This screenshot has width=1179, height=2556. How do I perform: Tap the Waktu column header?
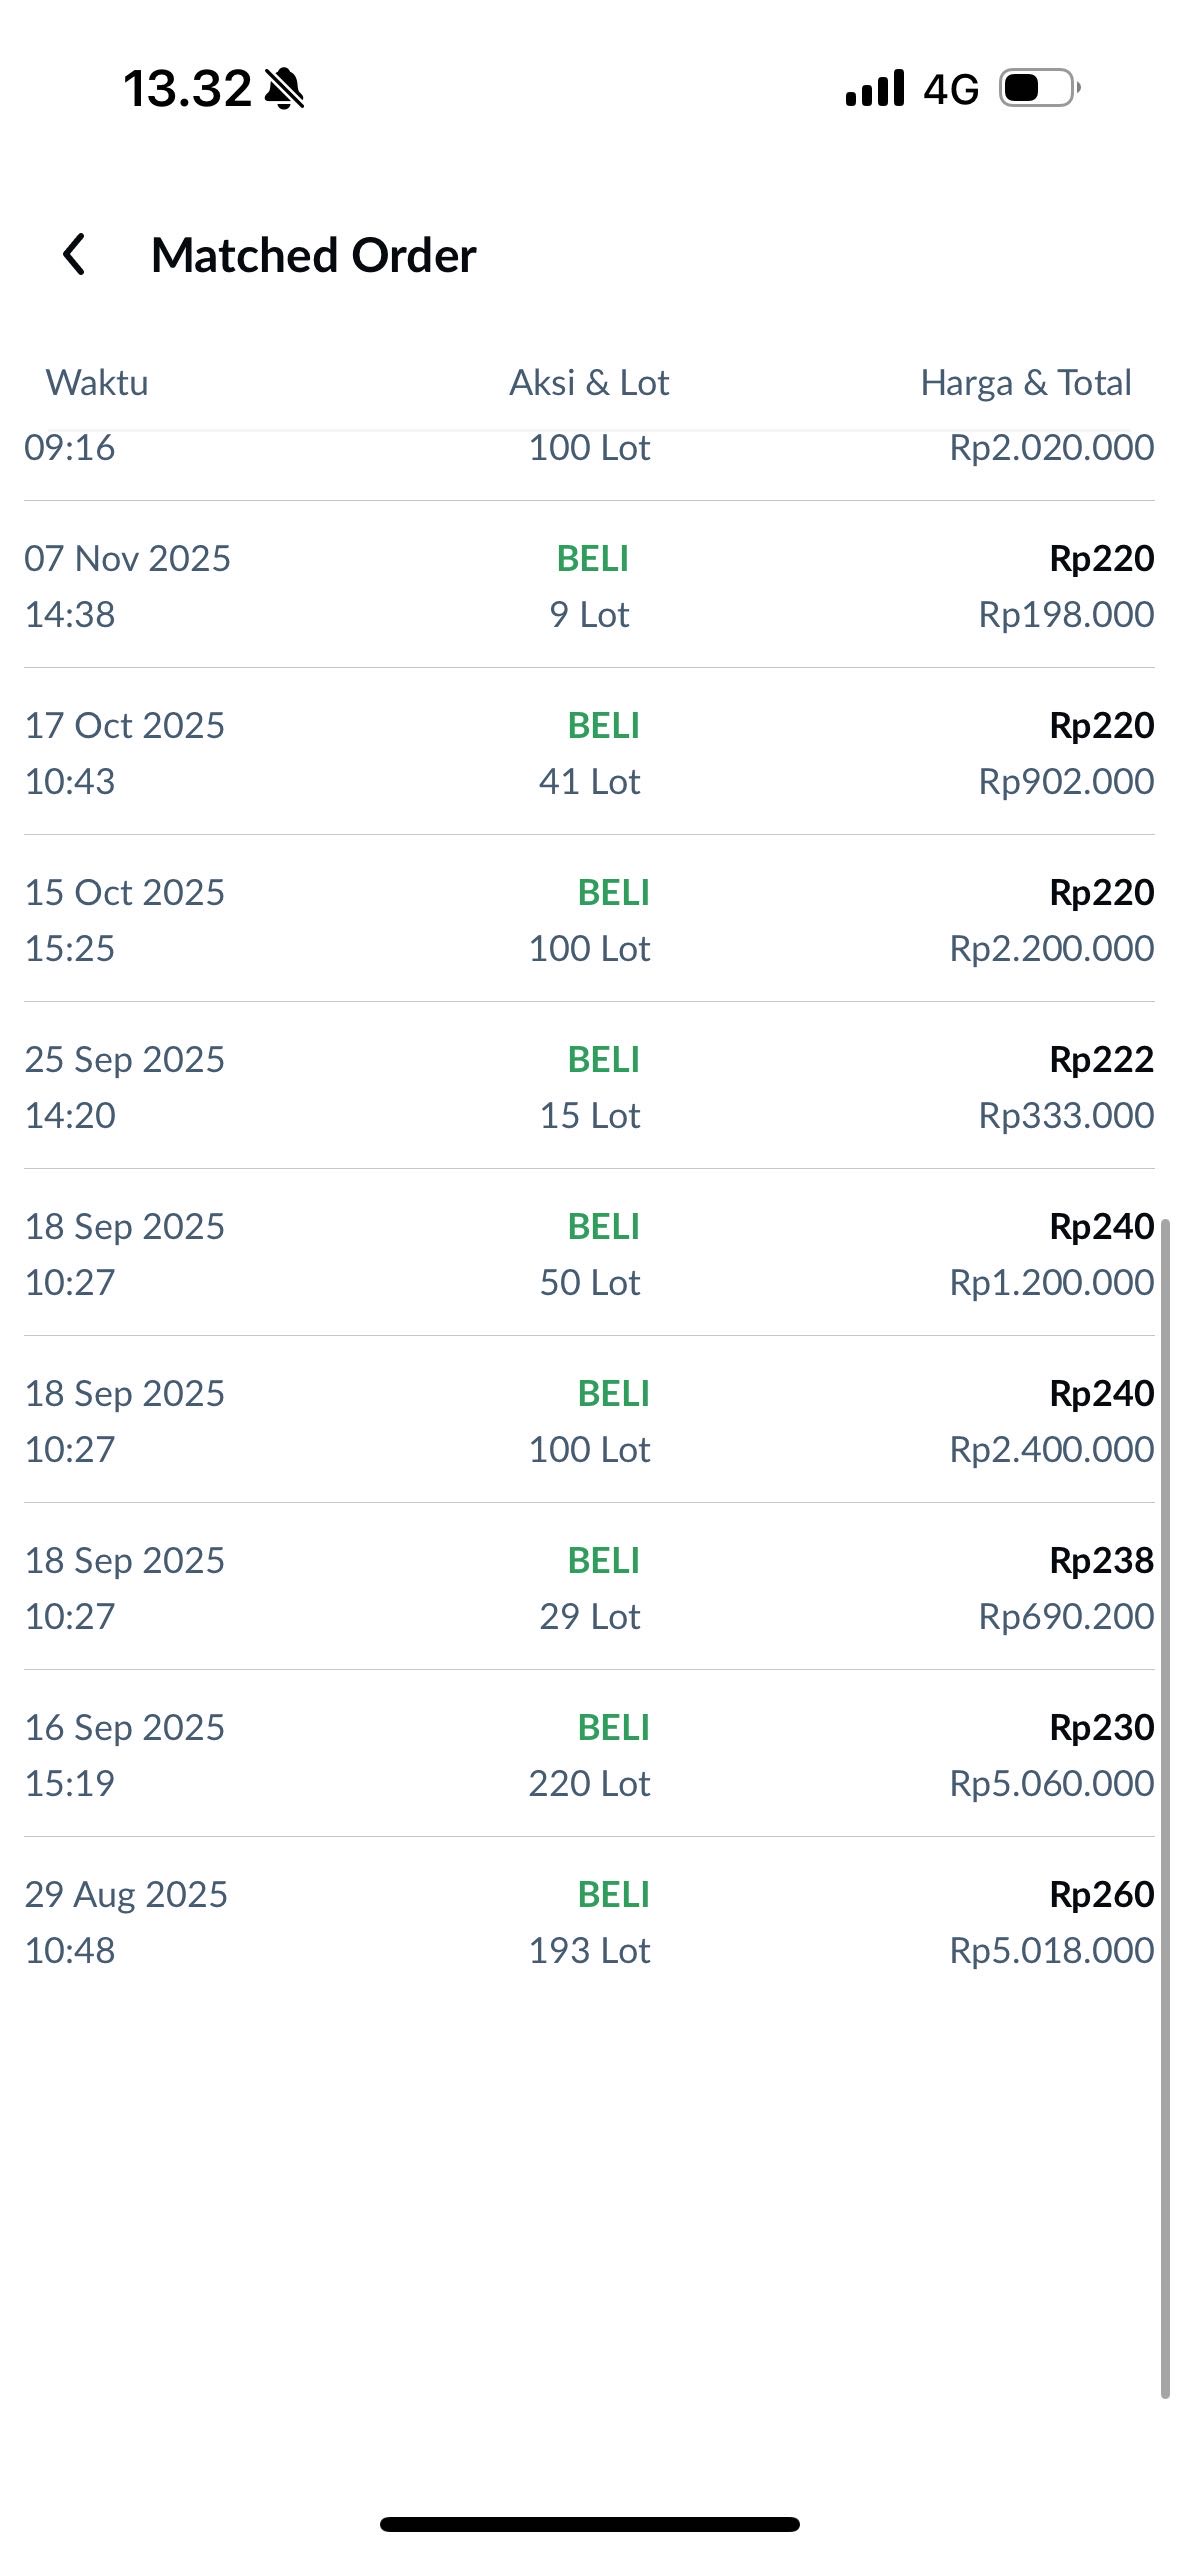pos(97,383)
